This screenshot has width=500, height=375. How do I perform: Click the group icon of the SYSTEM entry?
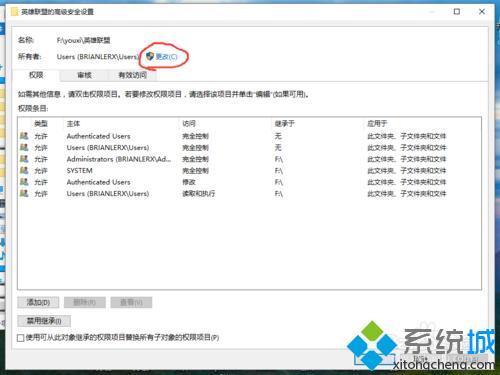coord(24,170)
